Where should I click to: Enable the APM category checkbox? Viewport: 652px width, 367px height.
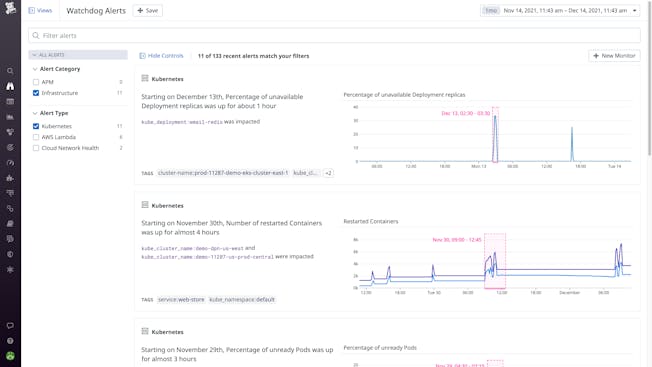click(36, 82)
